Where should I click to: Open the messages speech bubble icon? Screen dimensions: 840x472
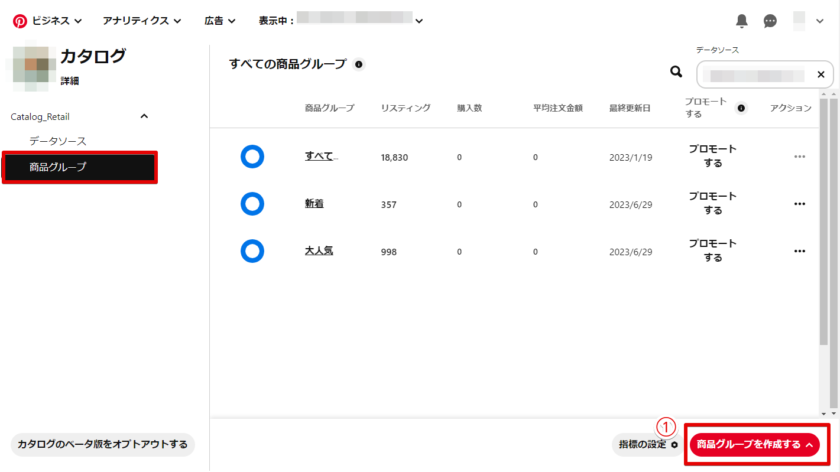coord(770,20)
